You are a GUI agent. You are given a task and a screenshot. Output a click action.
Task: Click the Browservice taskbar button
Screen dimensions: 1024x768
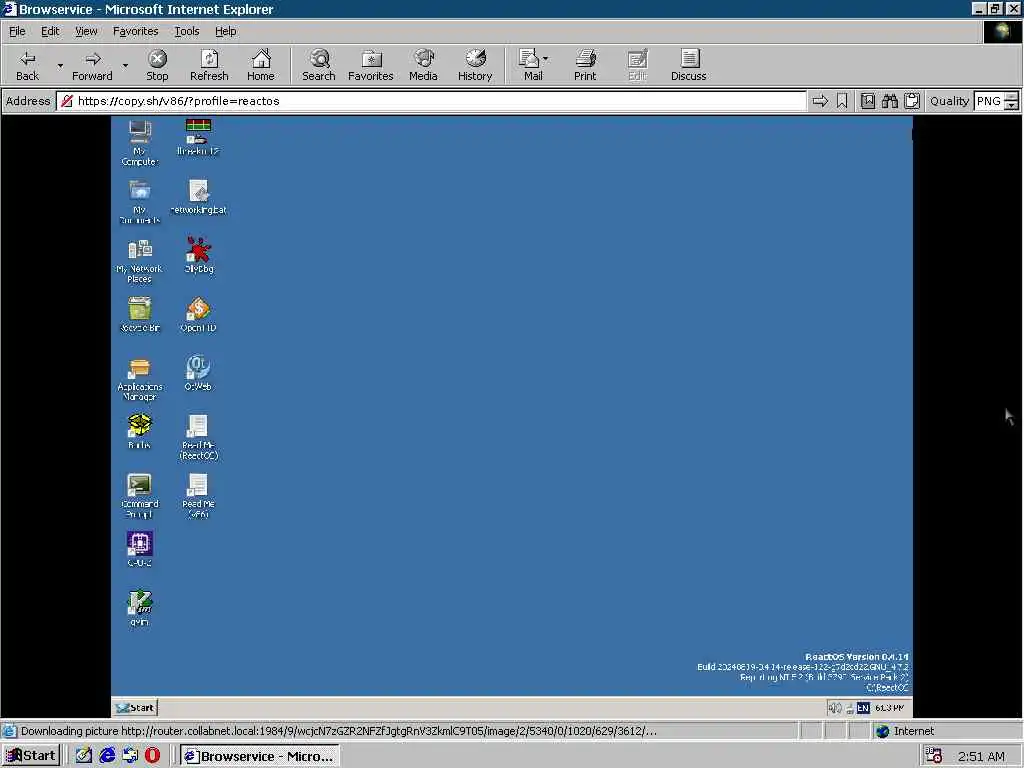260,756
